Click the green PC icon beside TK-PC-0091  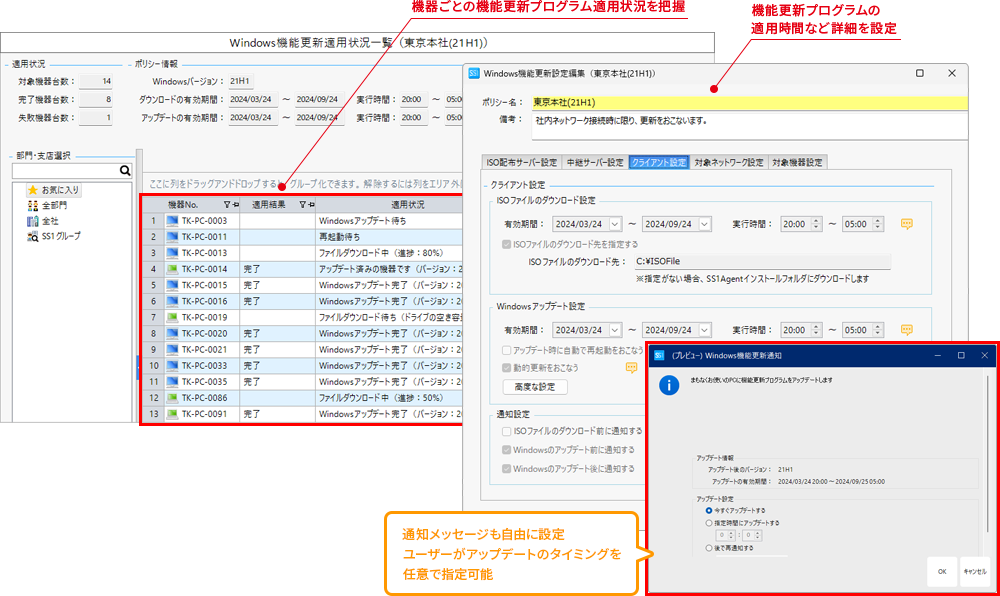click(172, 414)
